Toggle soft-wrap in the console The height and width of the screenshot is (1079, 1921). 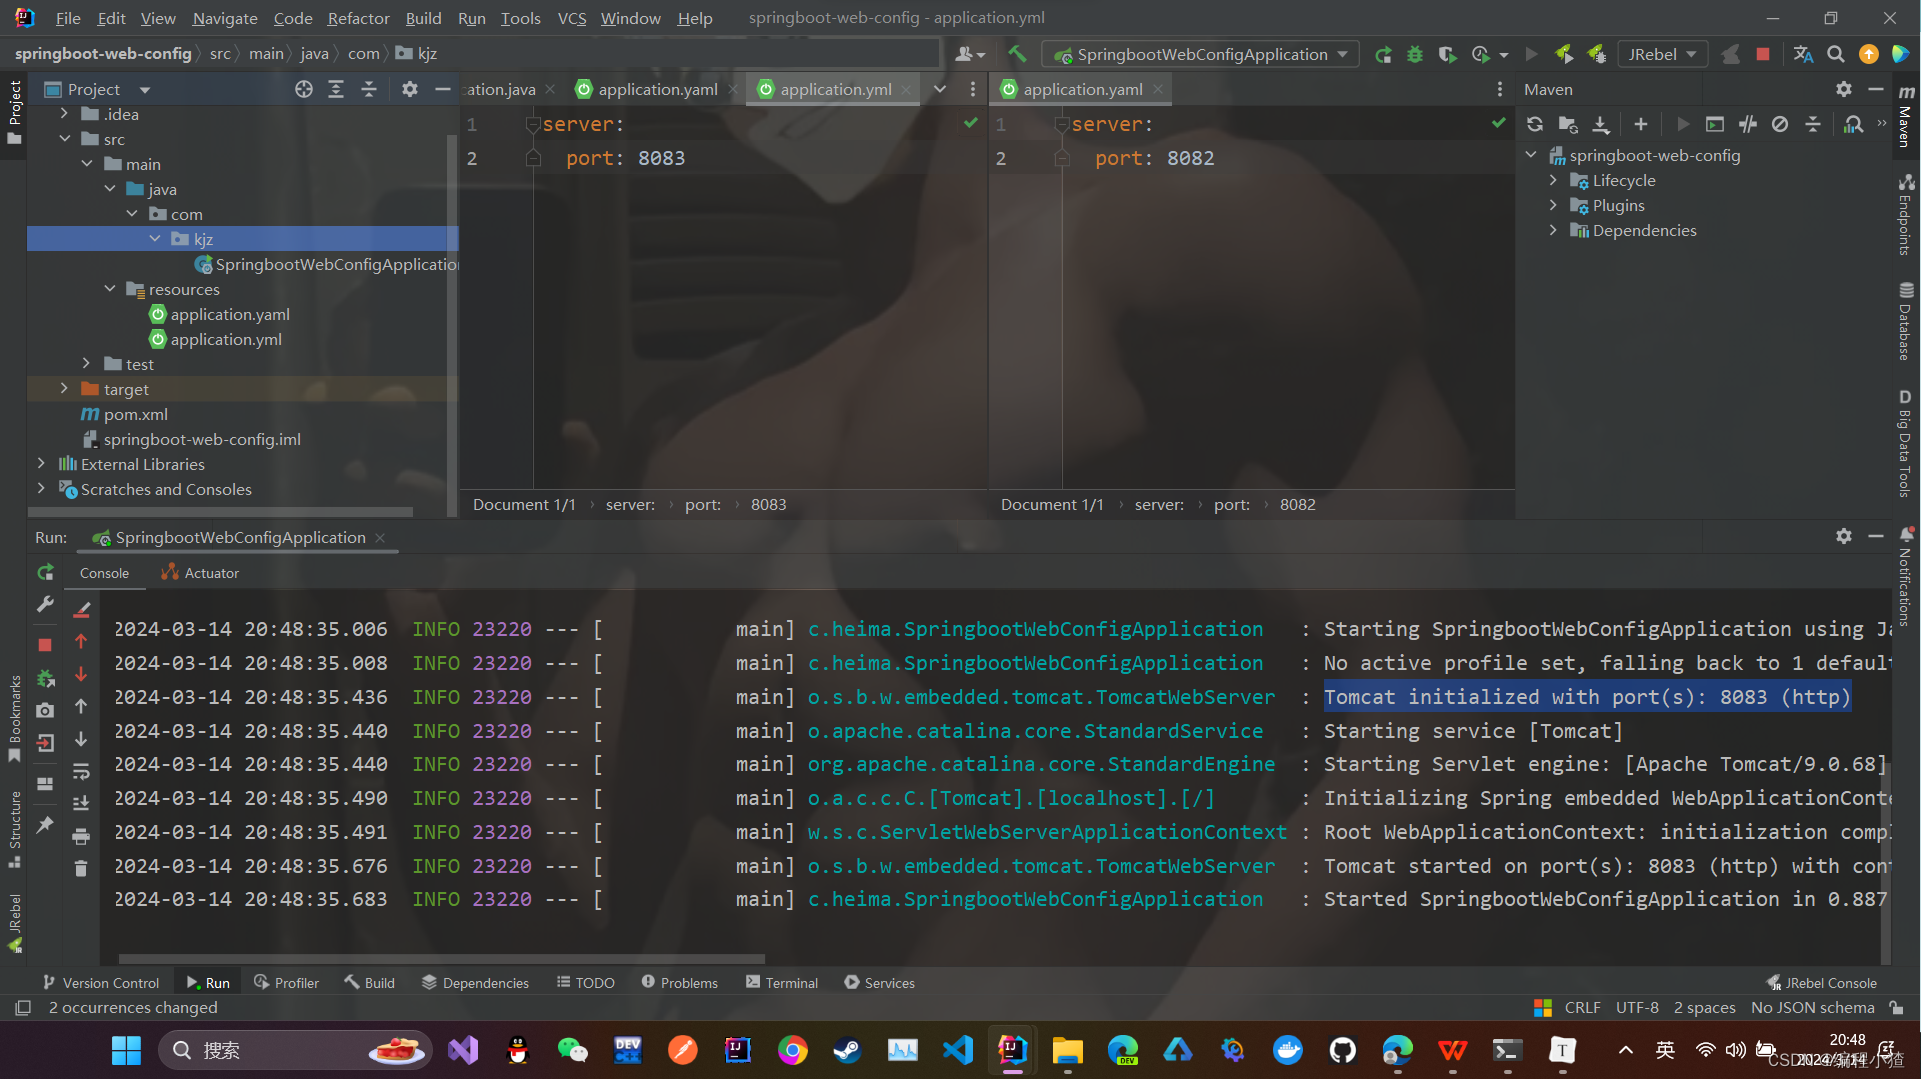pyautogui.click(x=81, y=771)
